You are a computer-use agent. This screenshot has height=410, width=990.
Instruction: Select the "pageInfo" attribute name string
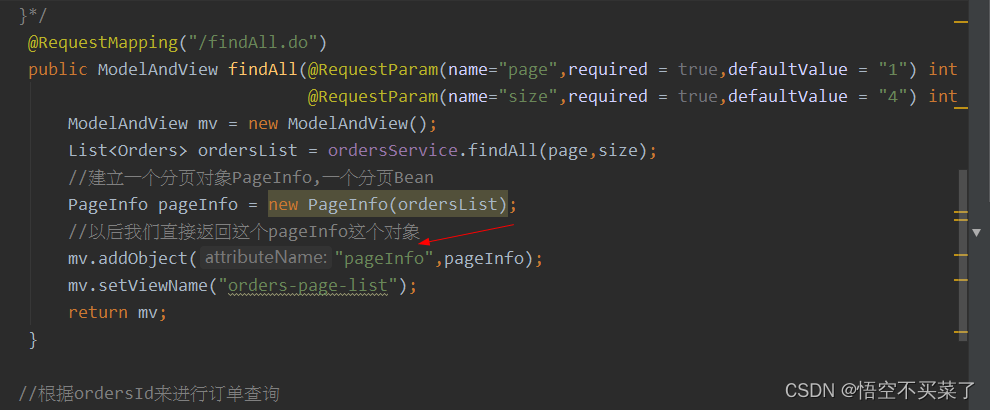click(385, 258)
